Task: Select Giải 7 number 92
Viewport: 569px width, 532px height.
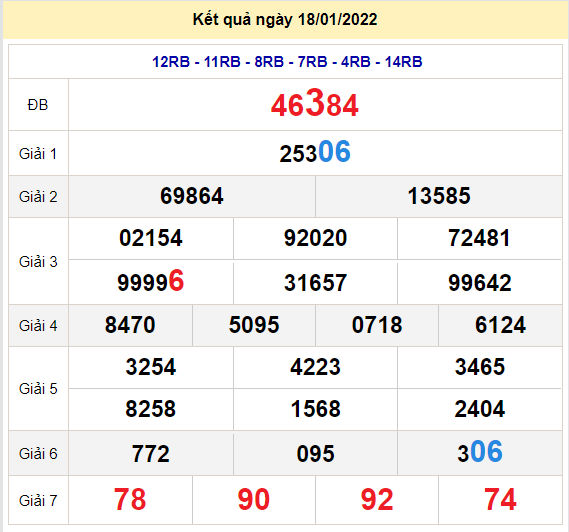Action: [x=377, y=500]
